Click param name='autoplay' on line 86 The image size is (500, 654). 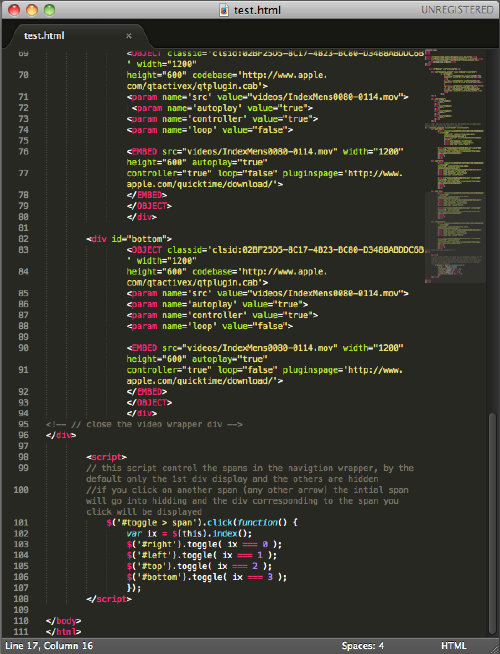(x=217, y=304)
